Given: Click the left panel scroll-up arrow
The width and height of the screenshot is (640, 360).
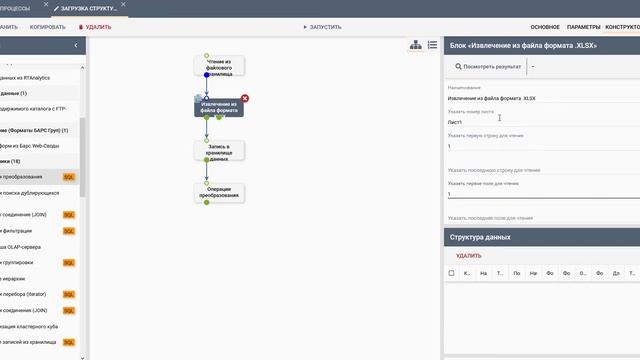Looking at the screenshot, I should pyautogui.click(x=82, y=67).
